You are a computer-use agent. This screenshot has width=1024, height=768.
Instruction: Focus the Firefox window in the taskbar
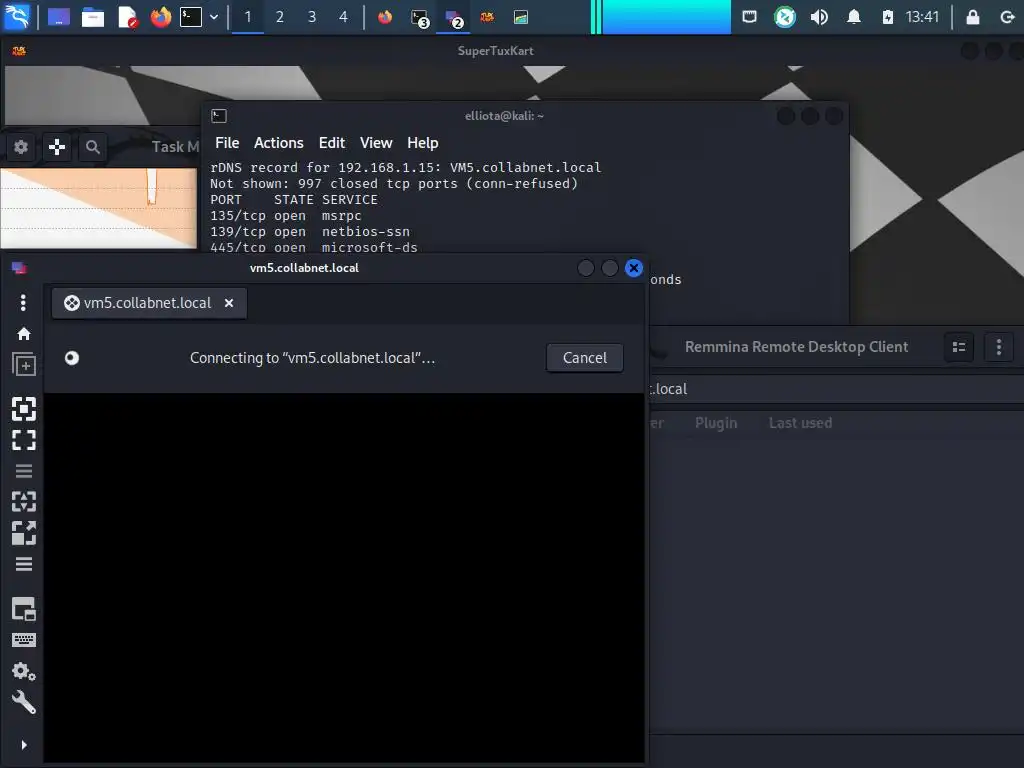[385, 17]
